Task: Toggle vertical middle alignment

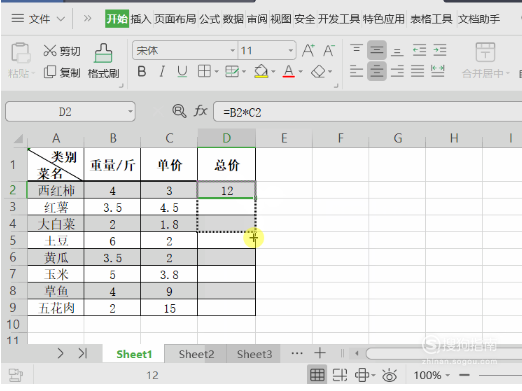Action: pos(377,50)
